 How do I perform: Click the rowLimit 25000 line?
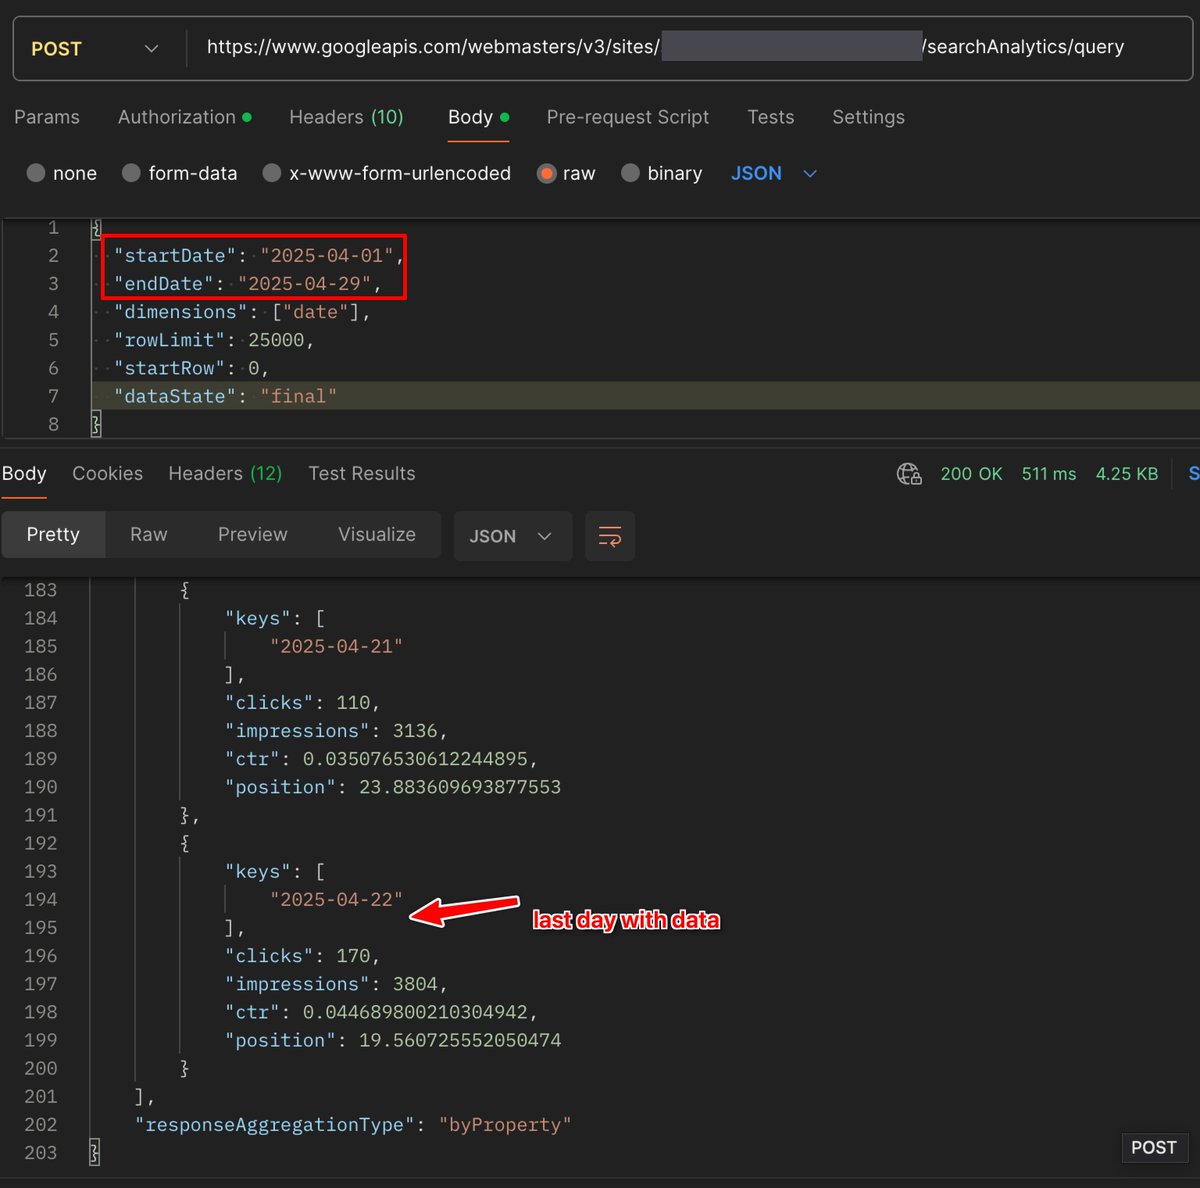214,340
